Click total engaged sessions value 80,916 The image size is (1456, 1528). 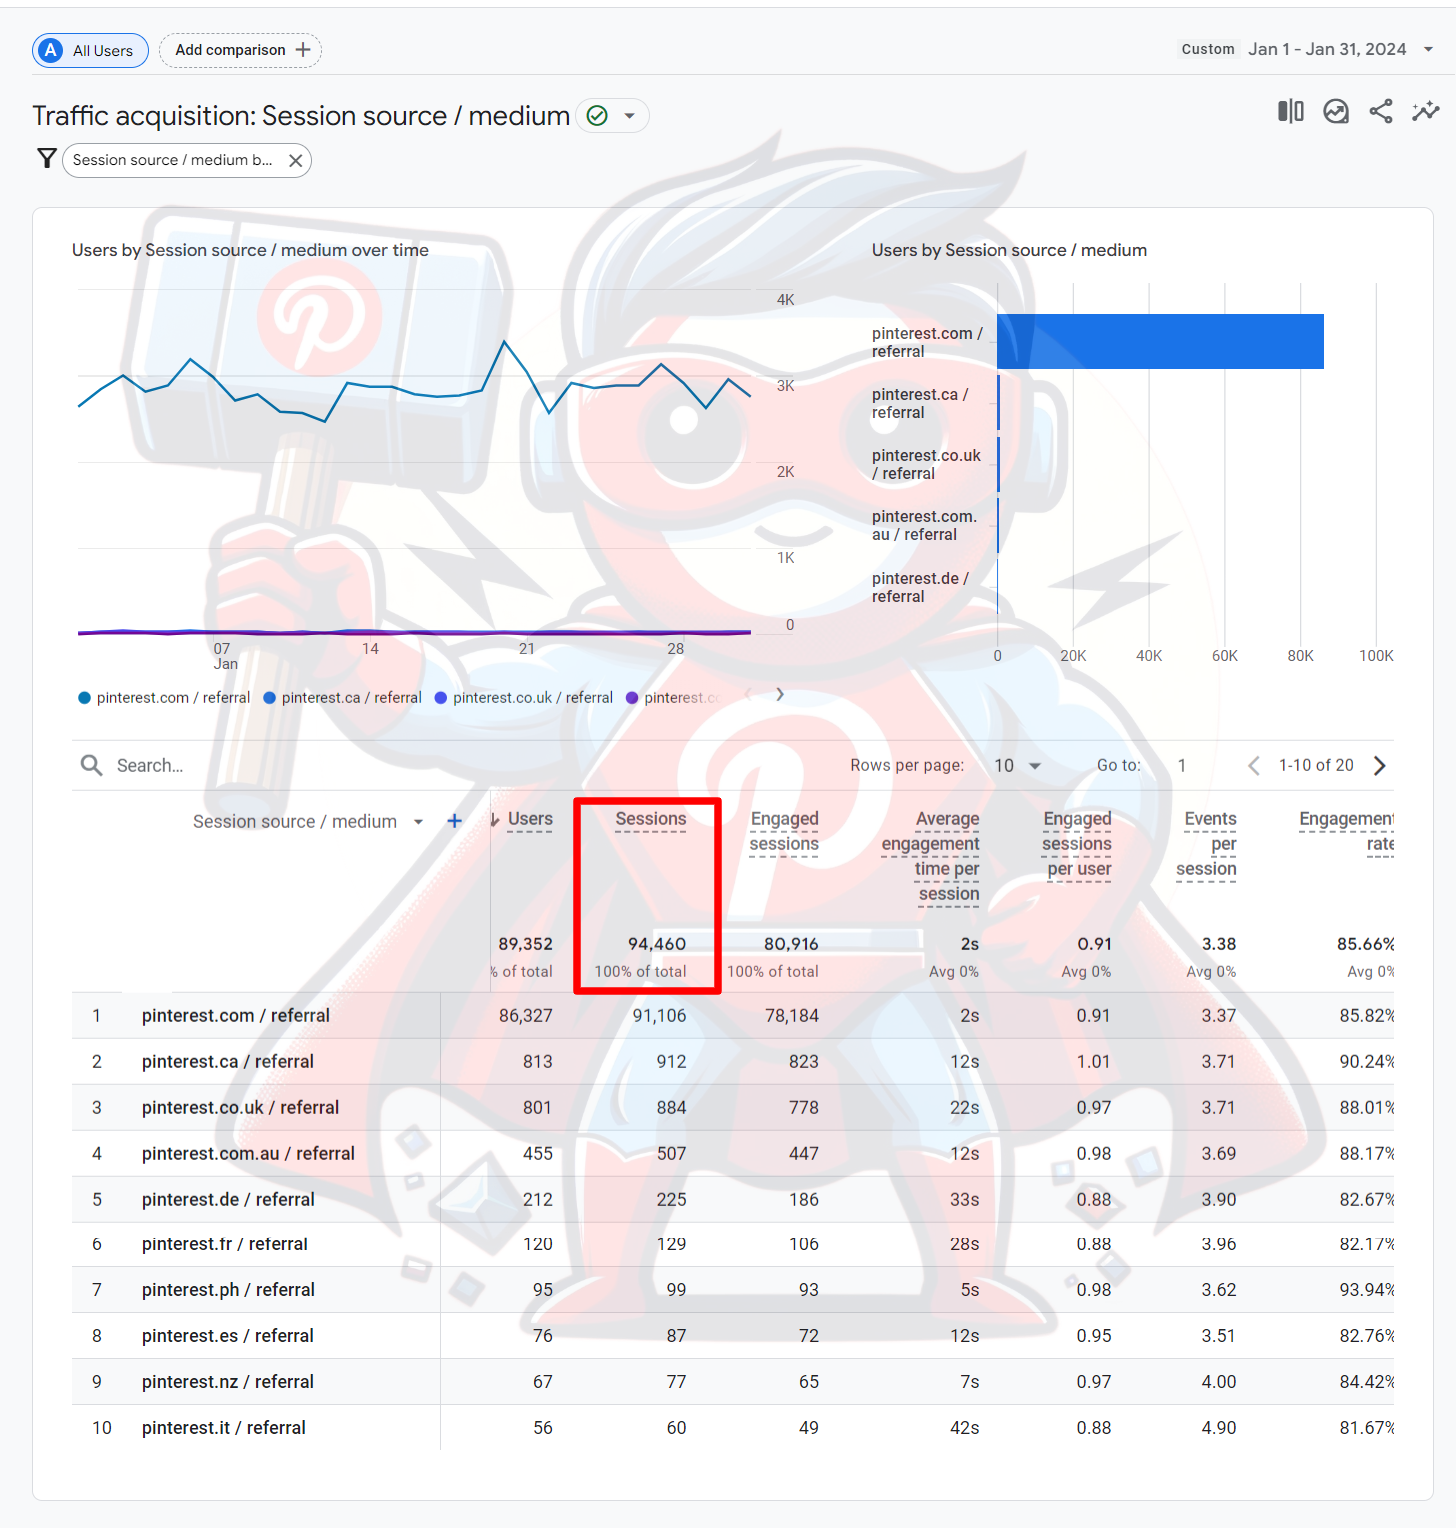pyautogui.click(x=791, y=944)
